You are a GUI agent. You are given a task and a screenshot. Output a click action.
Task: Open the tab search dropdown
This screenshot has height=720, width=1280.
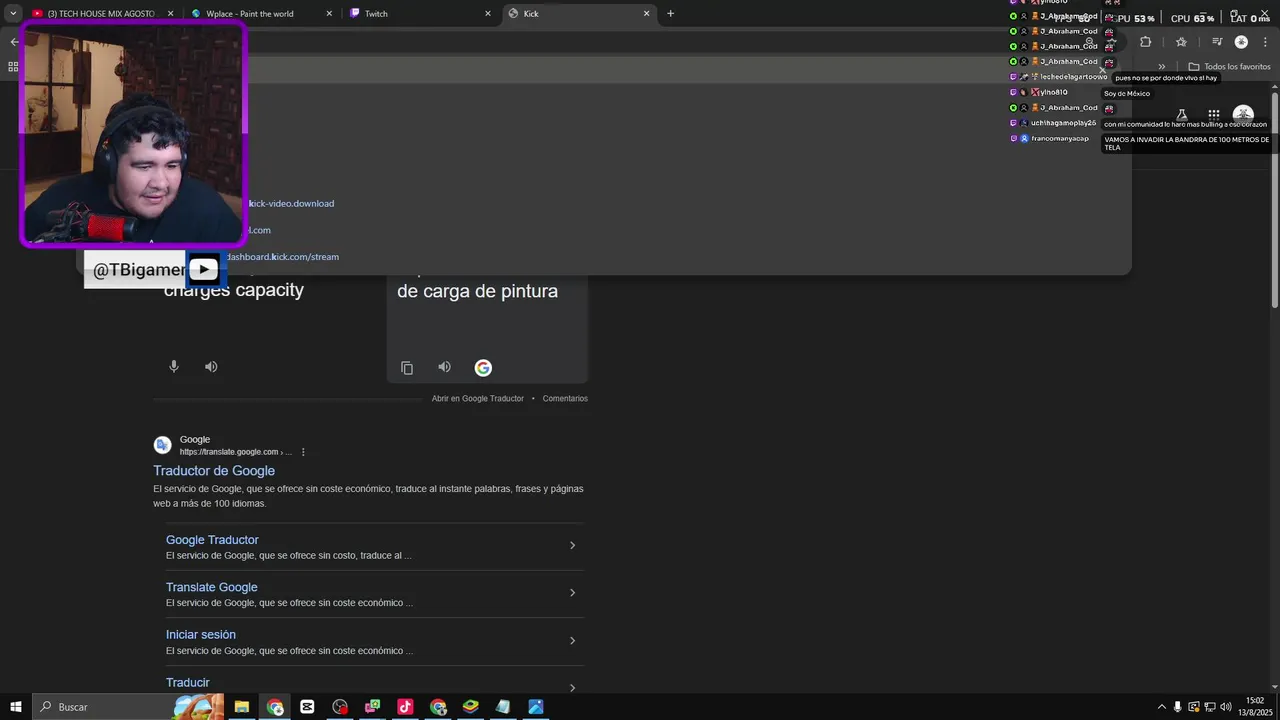[x=13, y=14]
